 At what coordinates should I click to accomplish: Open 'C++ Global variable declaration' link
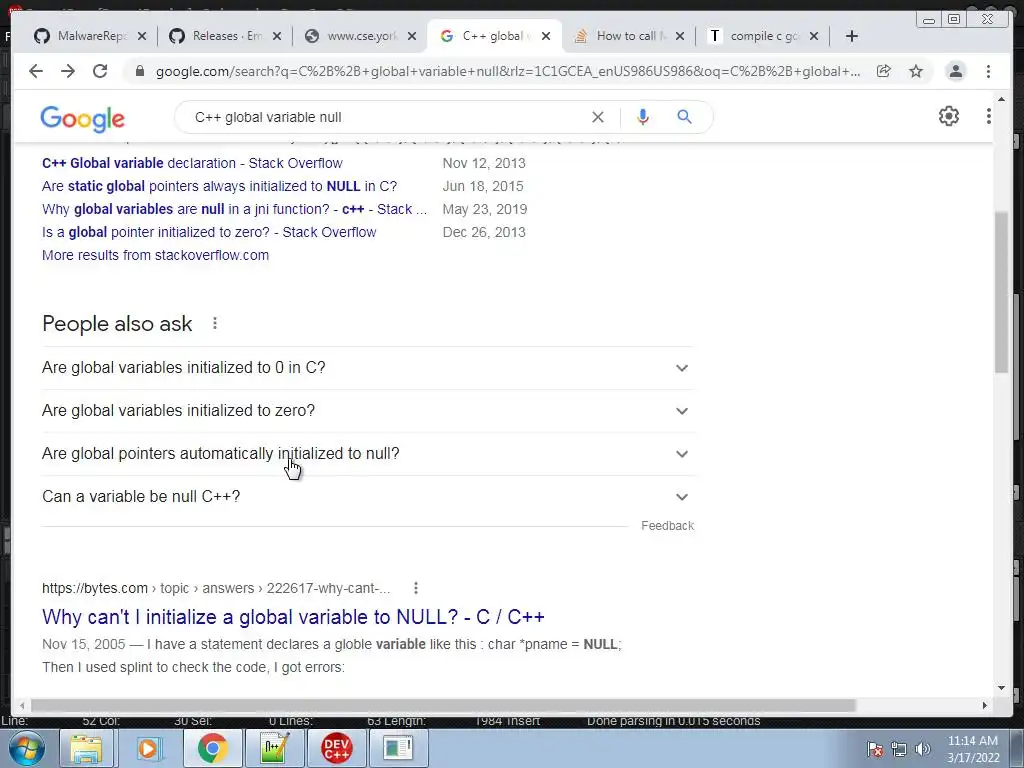point(192,163)
